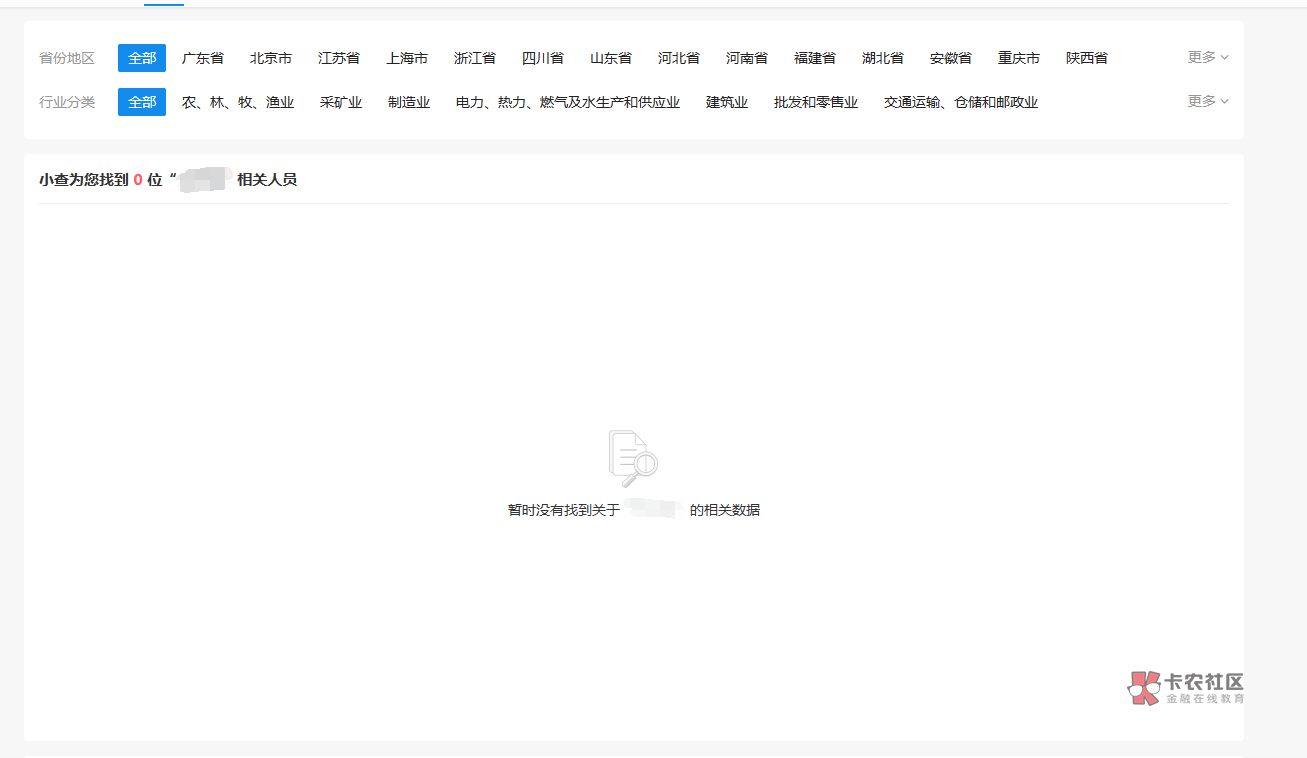Viewport: 1307px width, 758px height.
Task: Filter by 湖北省
Action: tap(883, 58)
